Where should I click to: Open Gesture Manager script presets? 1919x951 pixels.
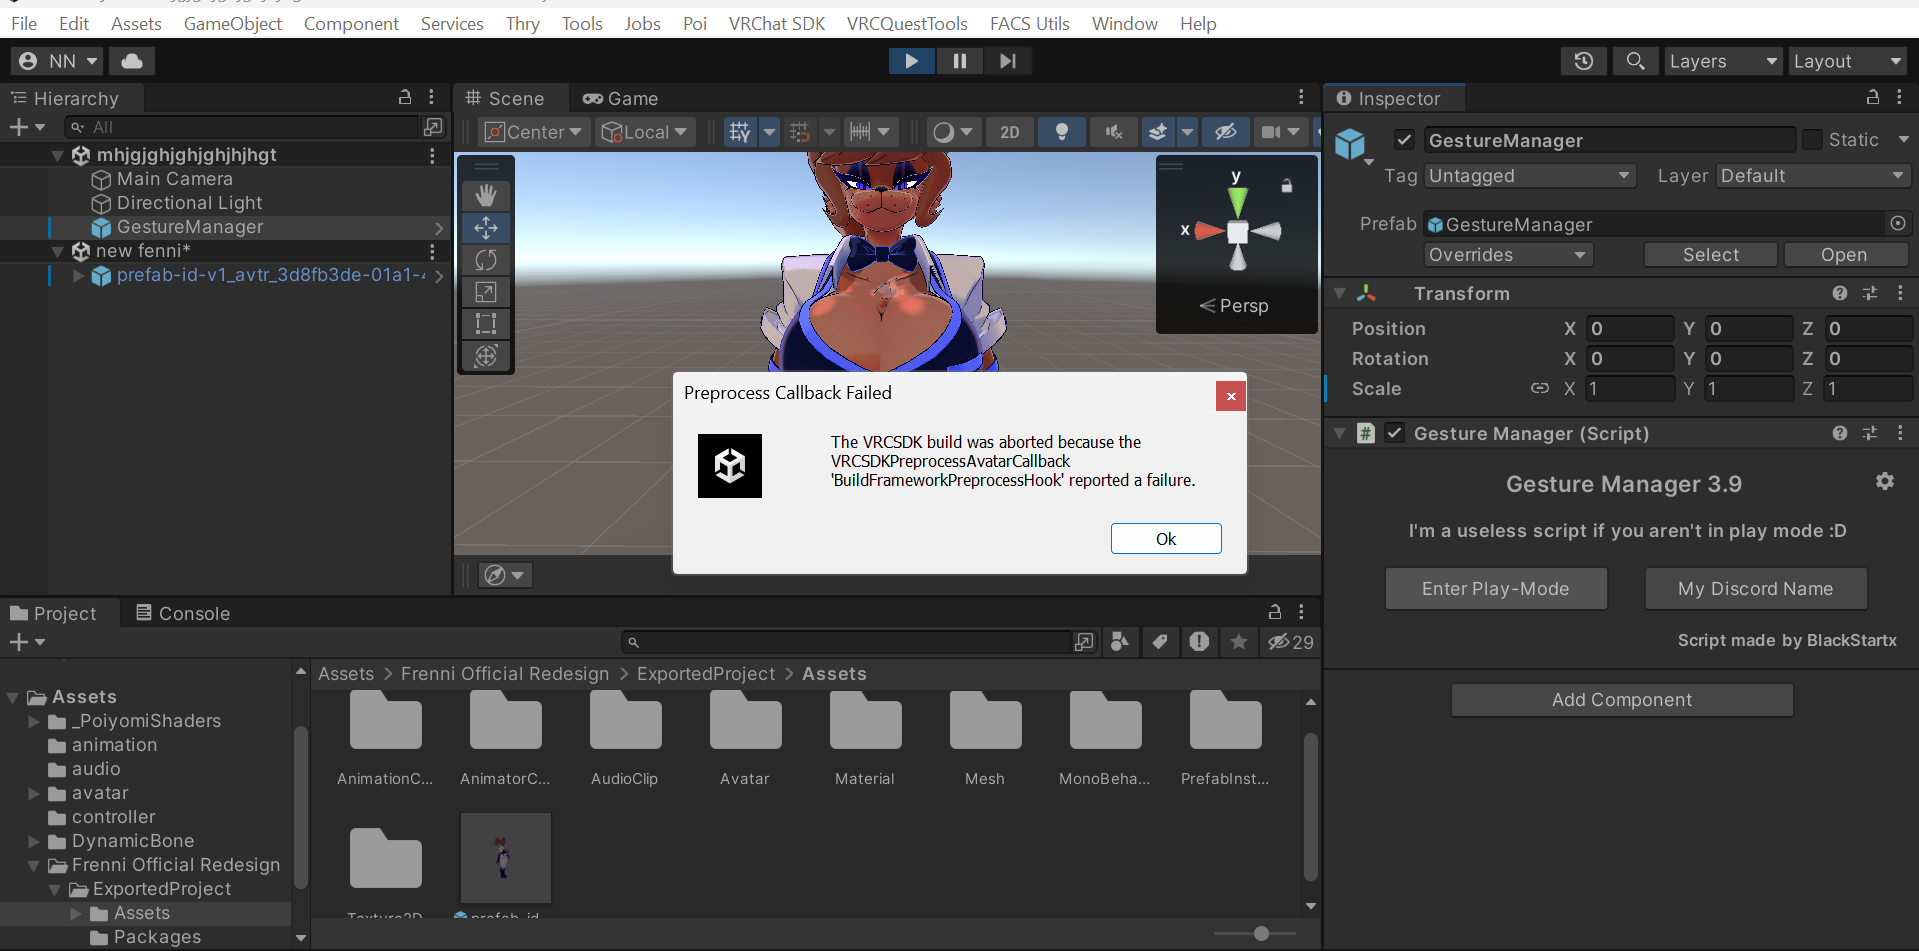point(1870,433)
